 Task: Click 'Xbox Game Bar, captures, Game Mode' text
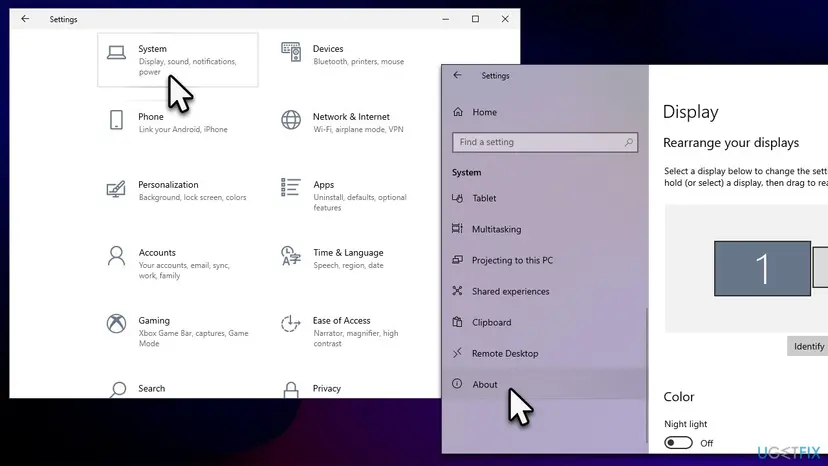tap(193, 338)
